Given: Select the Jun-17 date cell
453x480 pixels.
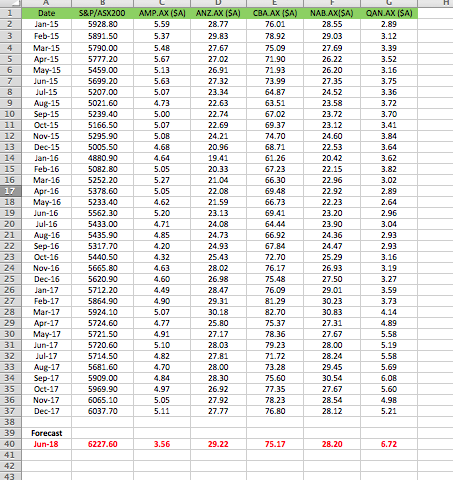Looking at the screenshot, I should [x=46, y=345].
